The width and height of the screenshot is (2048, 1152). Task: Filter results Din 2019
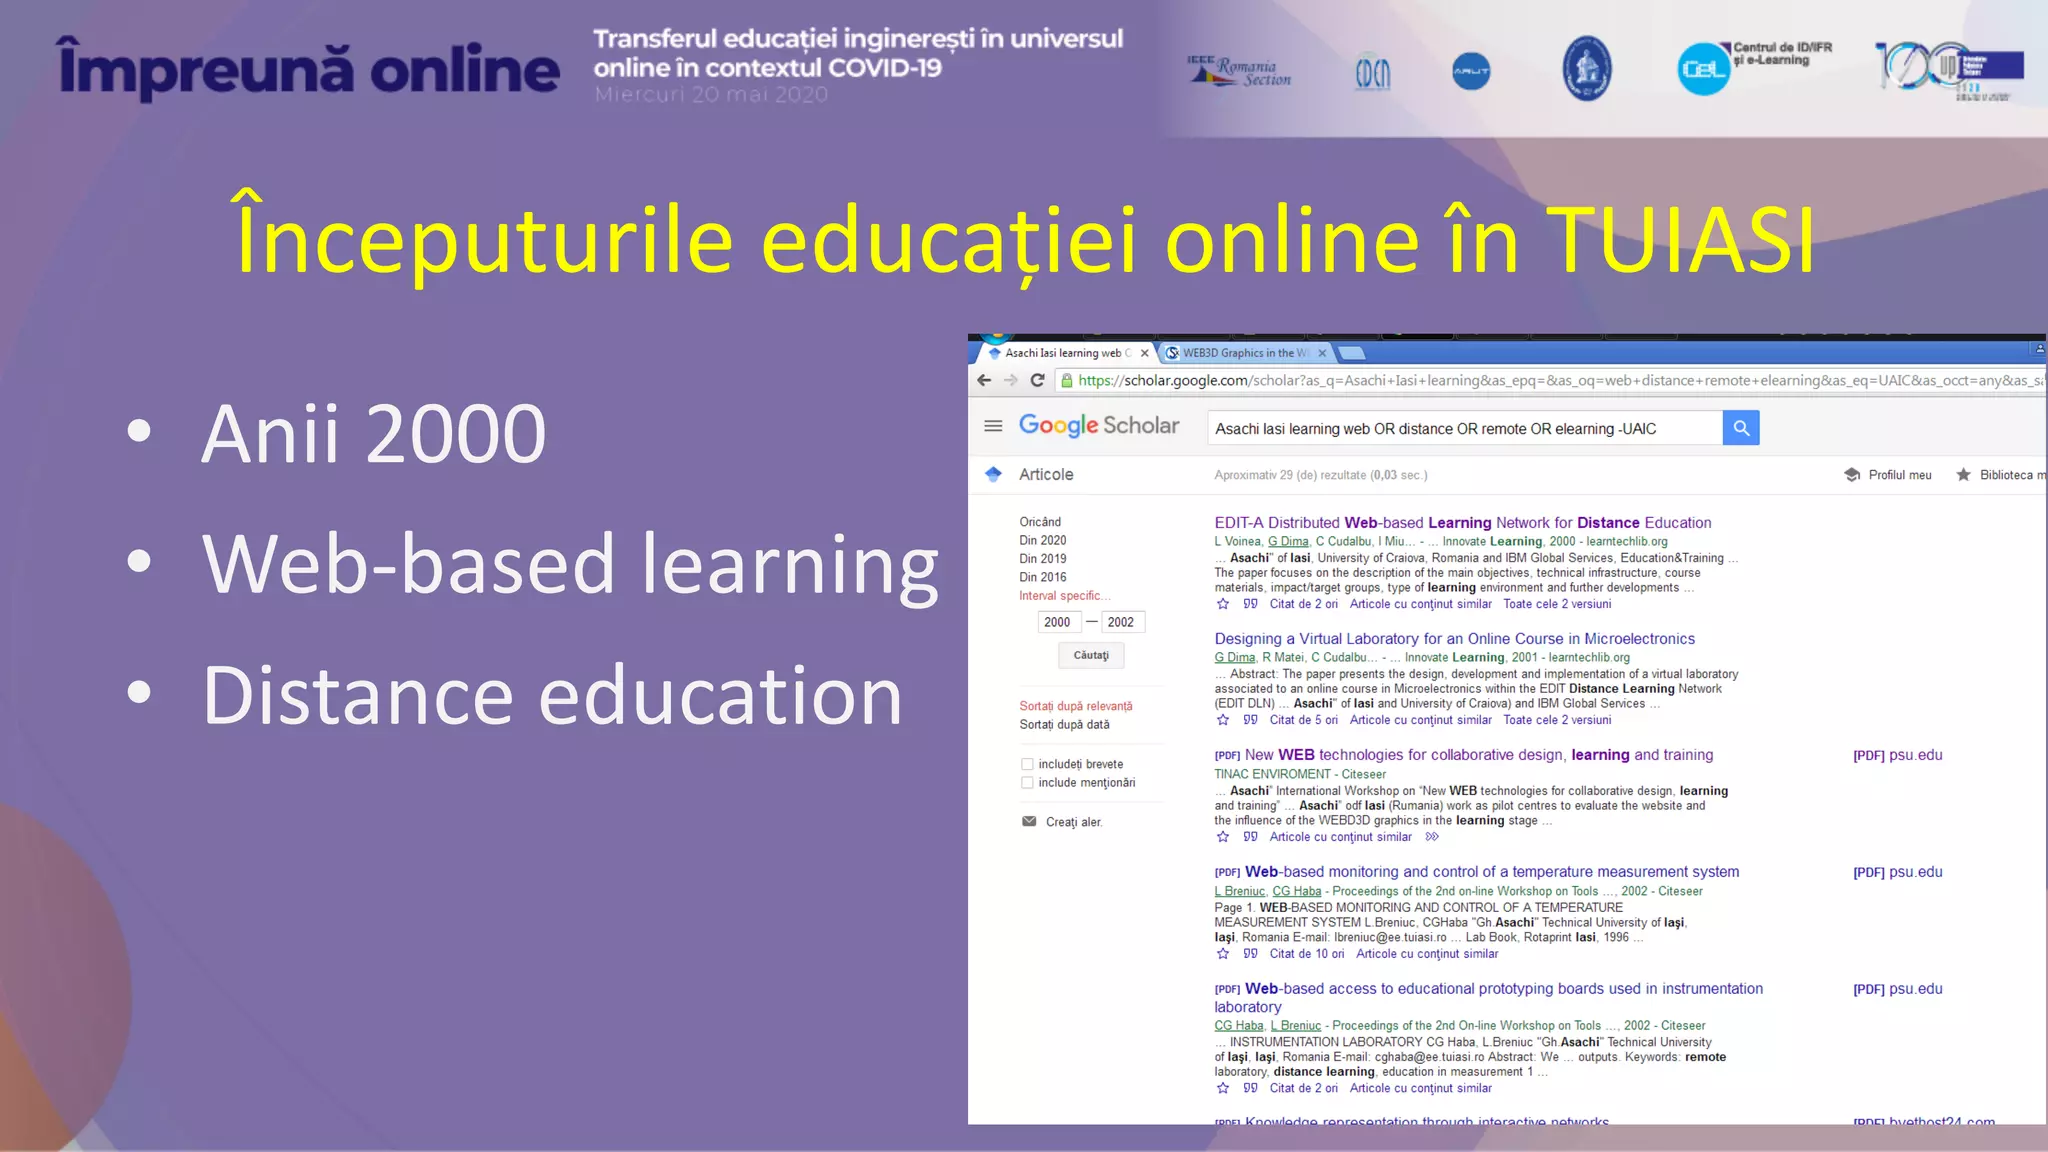pos(1043,559)
